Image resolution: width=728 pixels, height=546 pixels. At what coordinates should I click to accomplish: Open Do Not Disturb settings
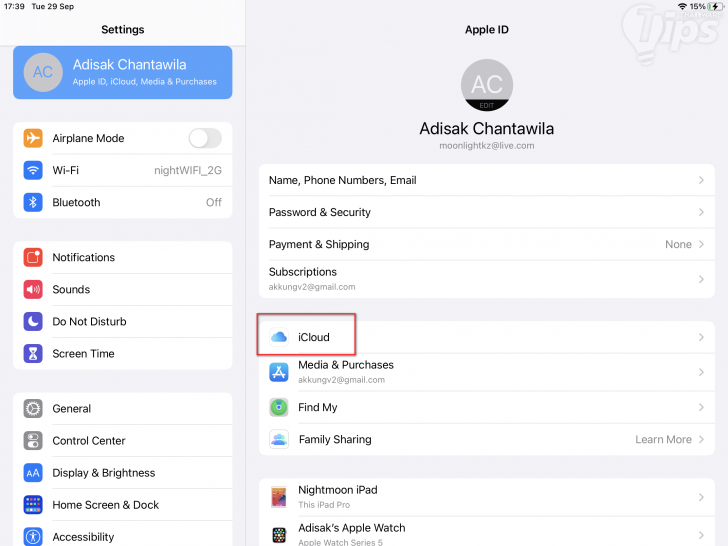click(x=123, y=321)
